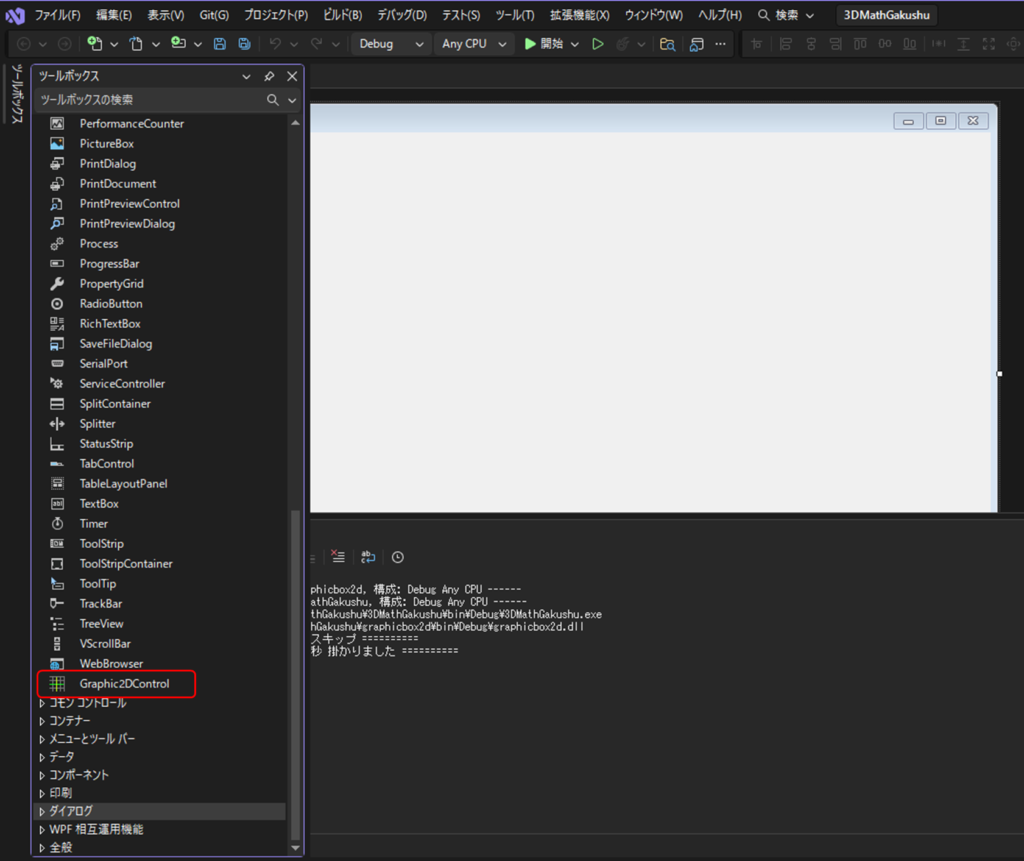Click the Save All toolbar icon
Screen dimensions: 1024x861
pyautogui.click(x=244, y=44)
